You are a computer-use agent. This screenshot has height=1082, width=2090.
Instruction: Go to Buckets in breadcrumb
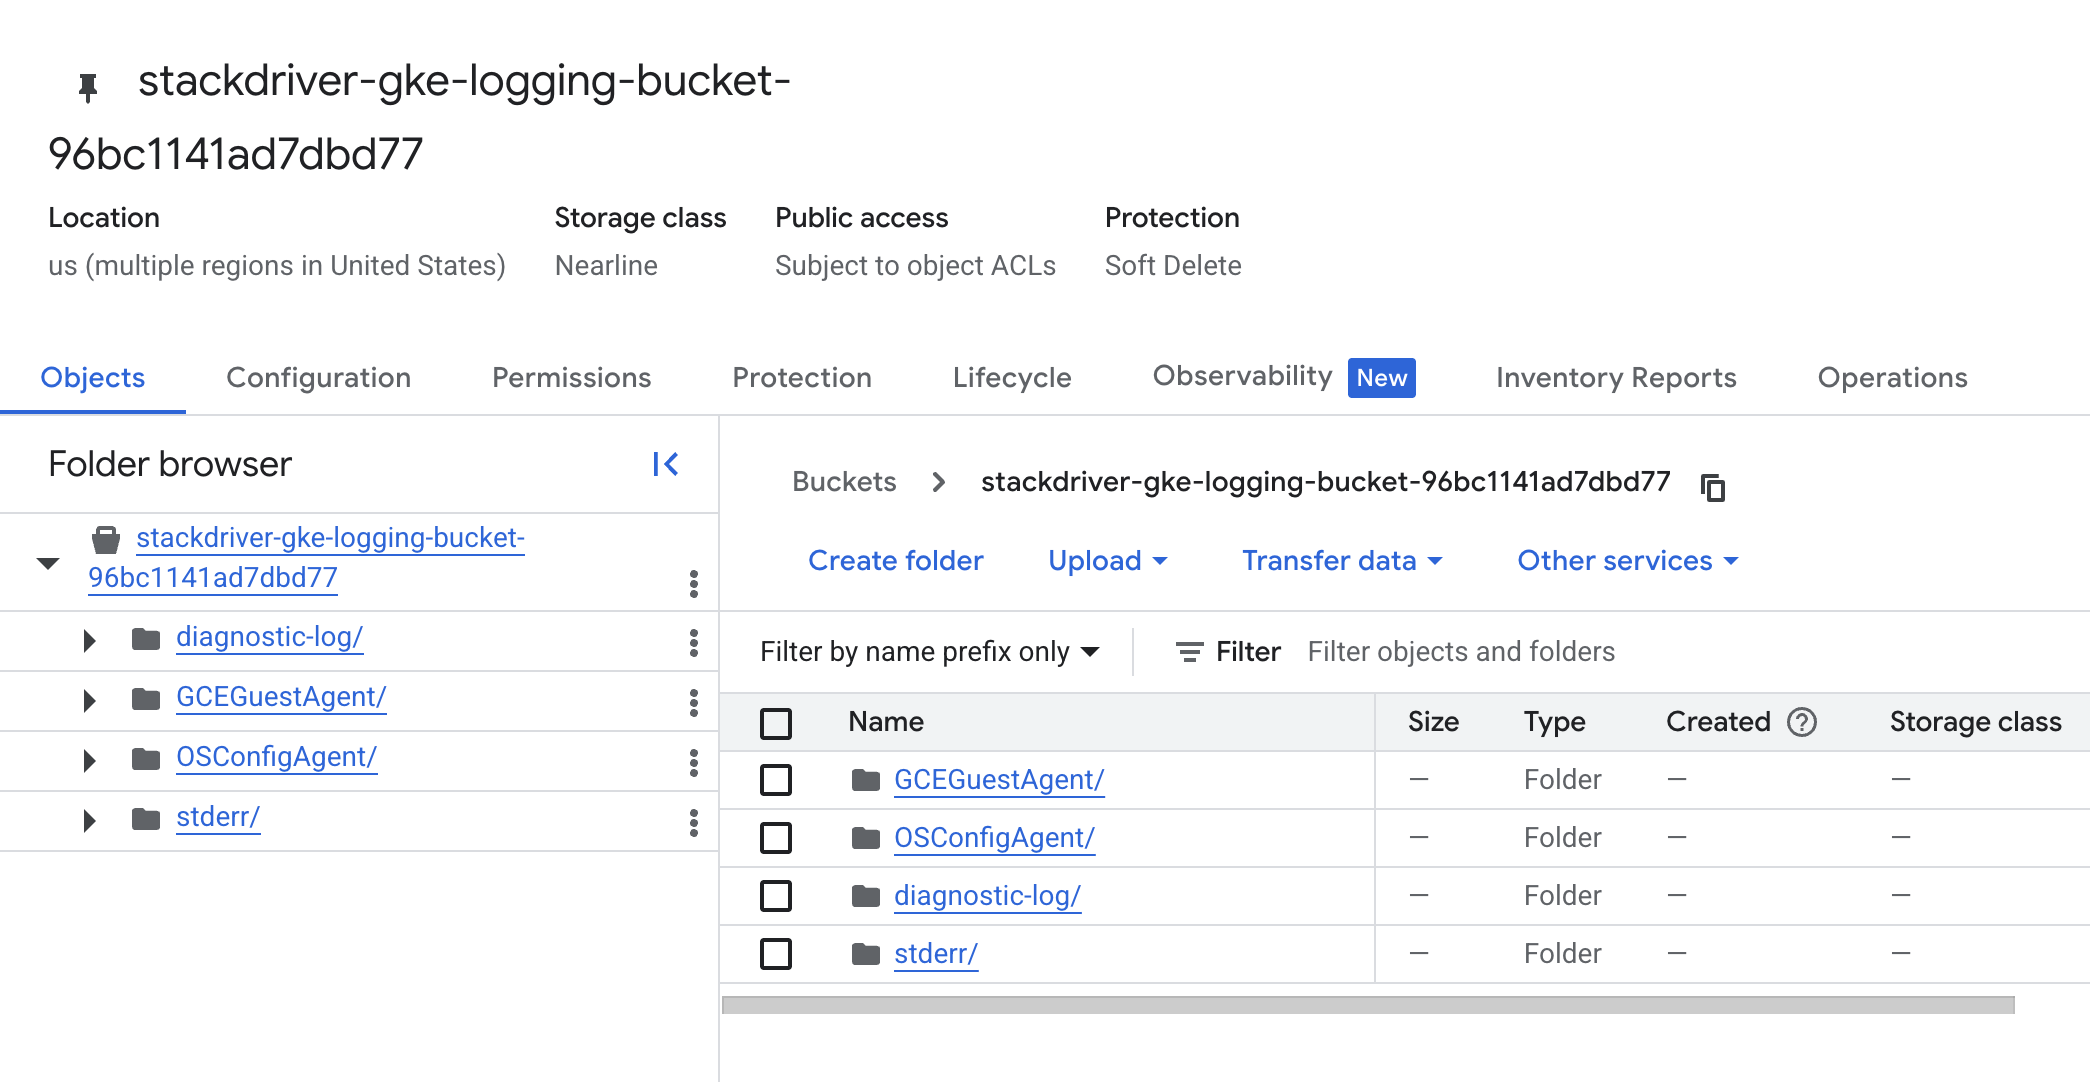tap(844, 482)
